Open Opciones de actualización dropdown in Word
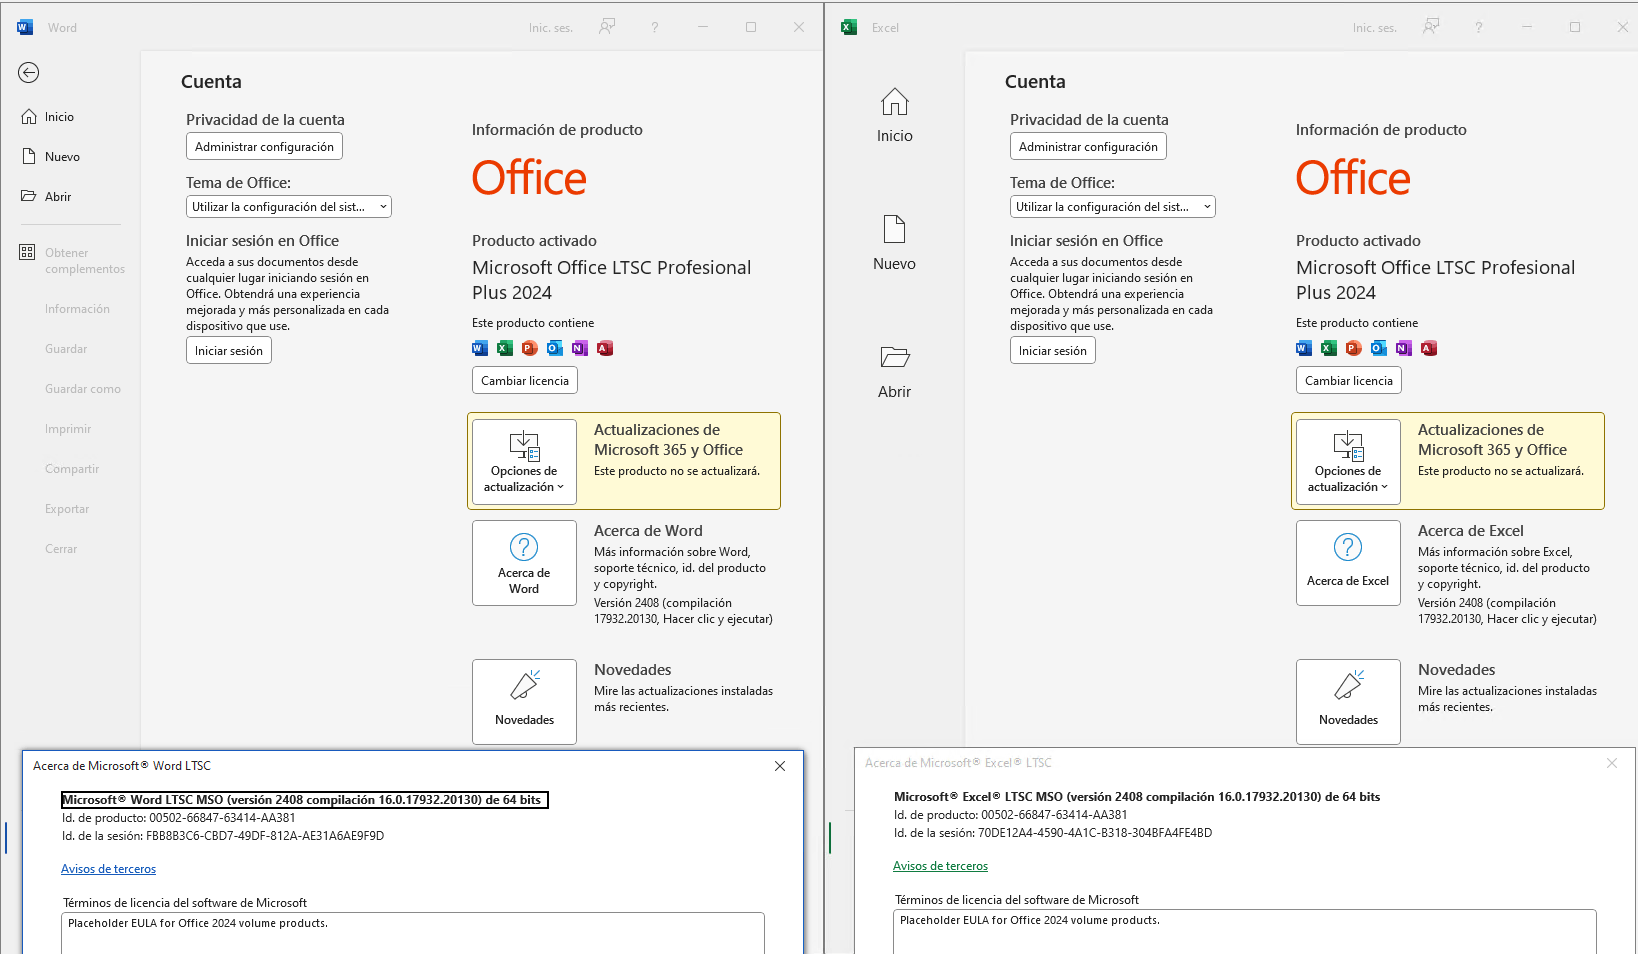 point(524,461)
